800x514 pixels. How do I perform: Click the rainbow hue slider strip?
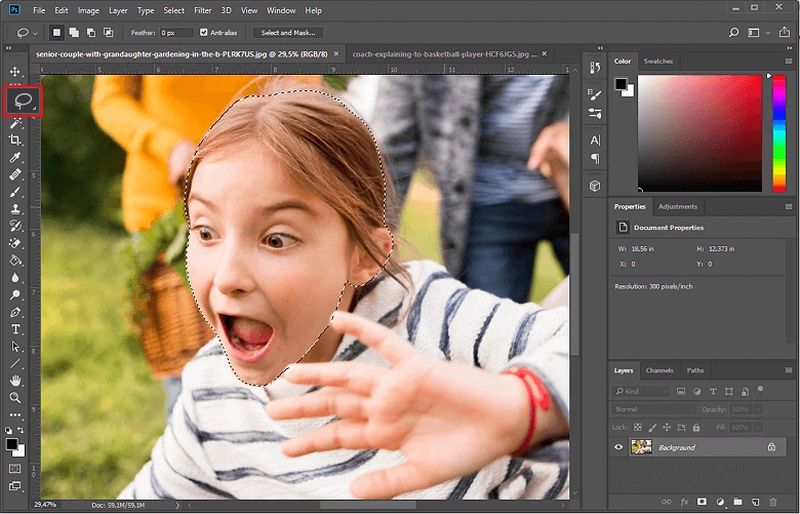click(x=779, y=131)
